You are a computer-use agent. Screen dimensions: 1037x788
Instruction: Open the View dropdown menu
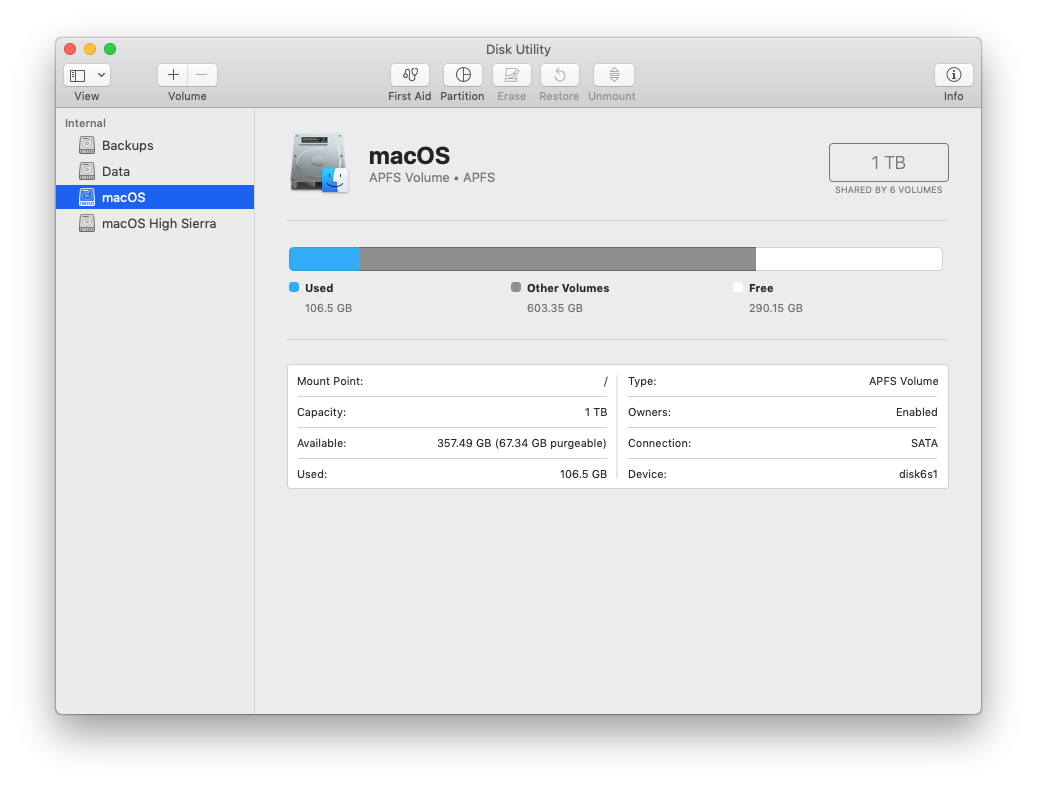[87, 75]
